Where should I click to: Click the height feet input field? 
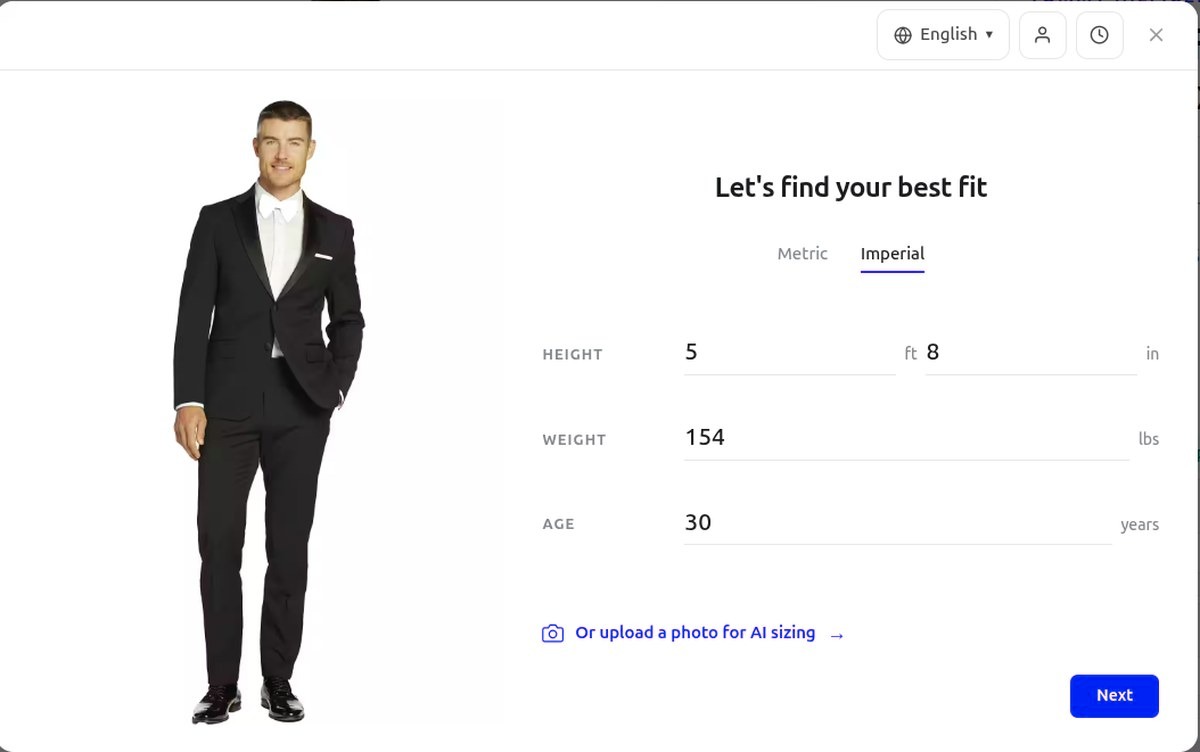click(x=790, y=353)
